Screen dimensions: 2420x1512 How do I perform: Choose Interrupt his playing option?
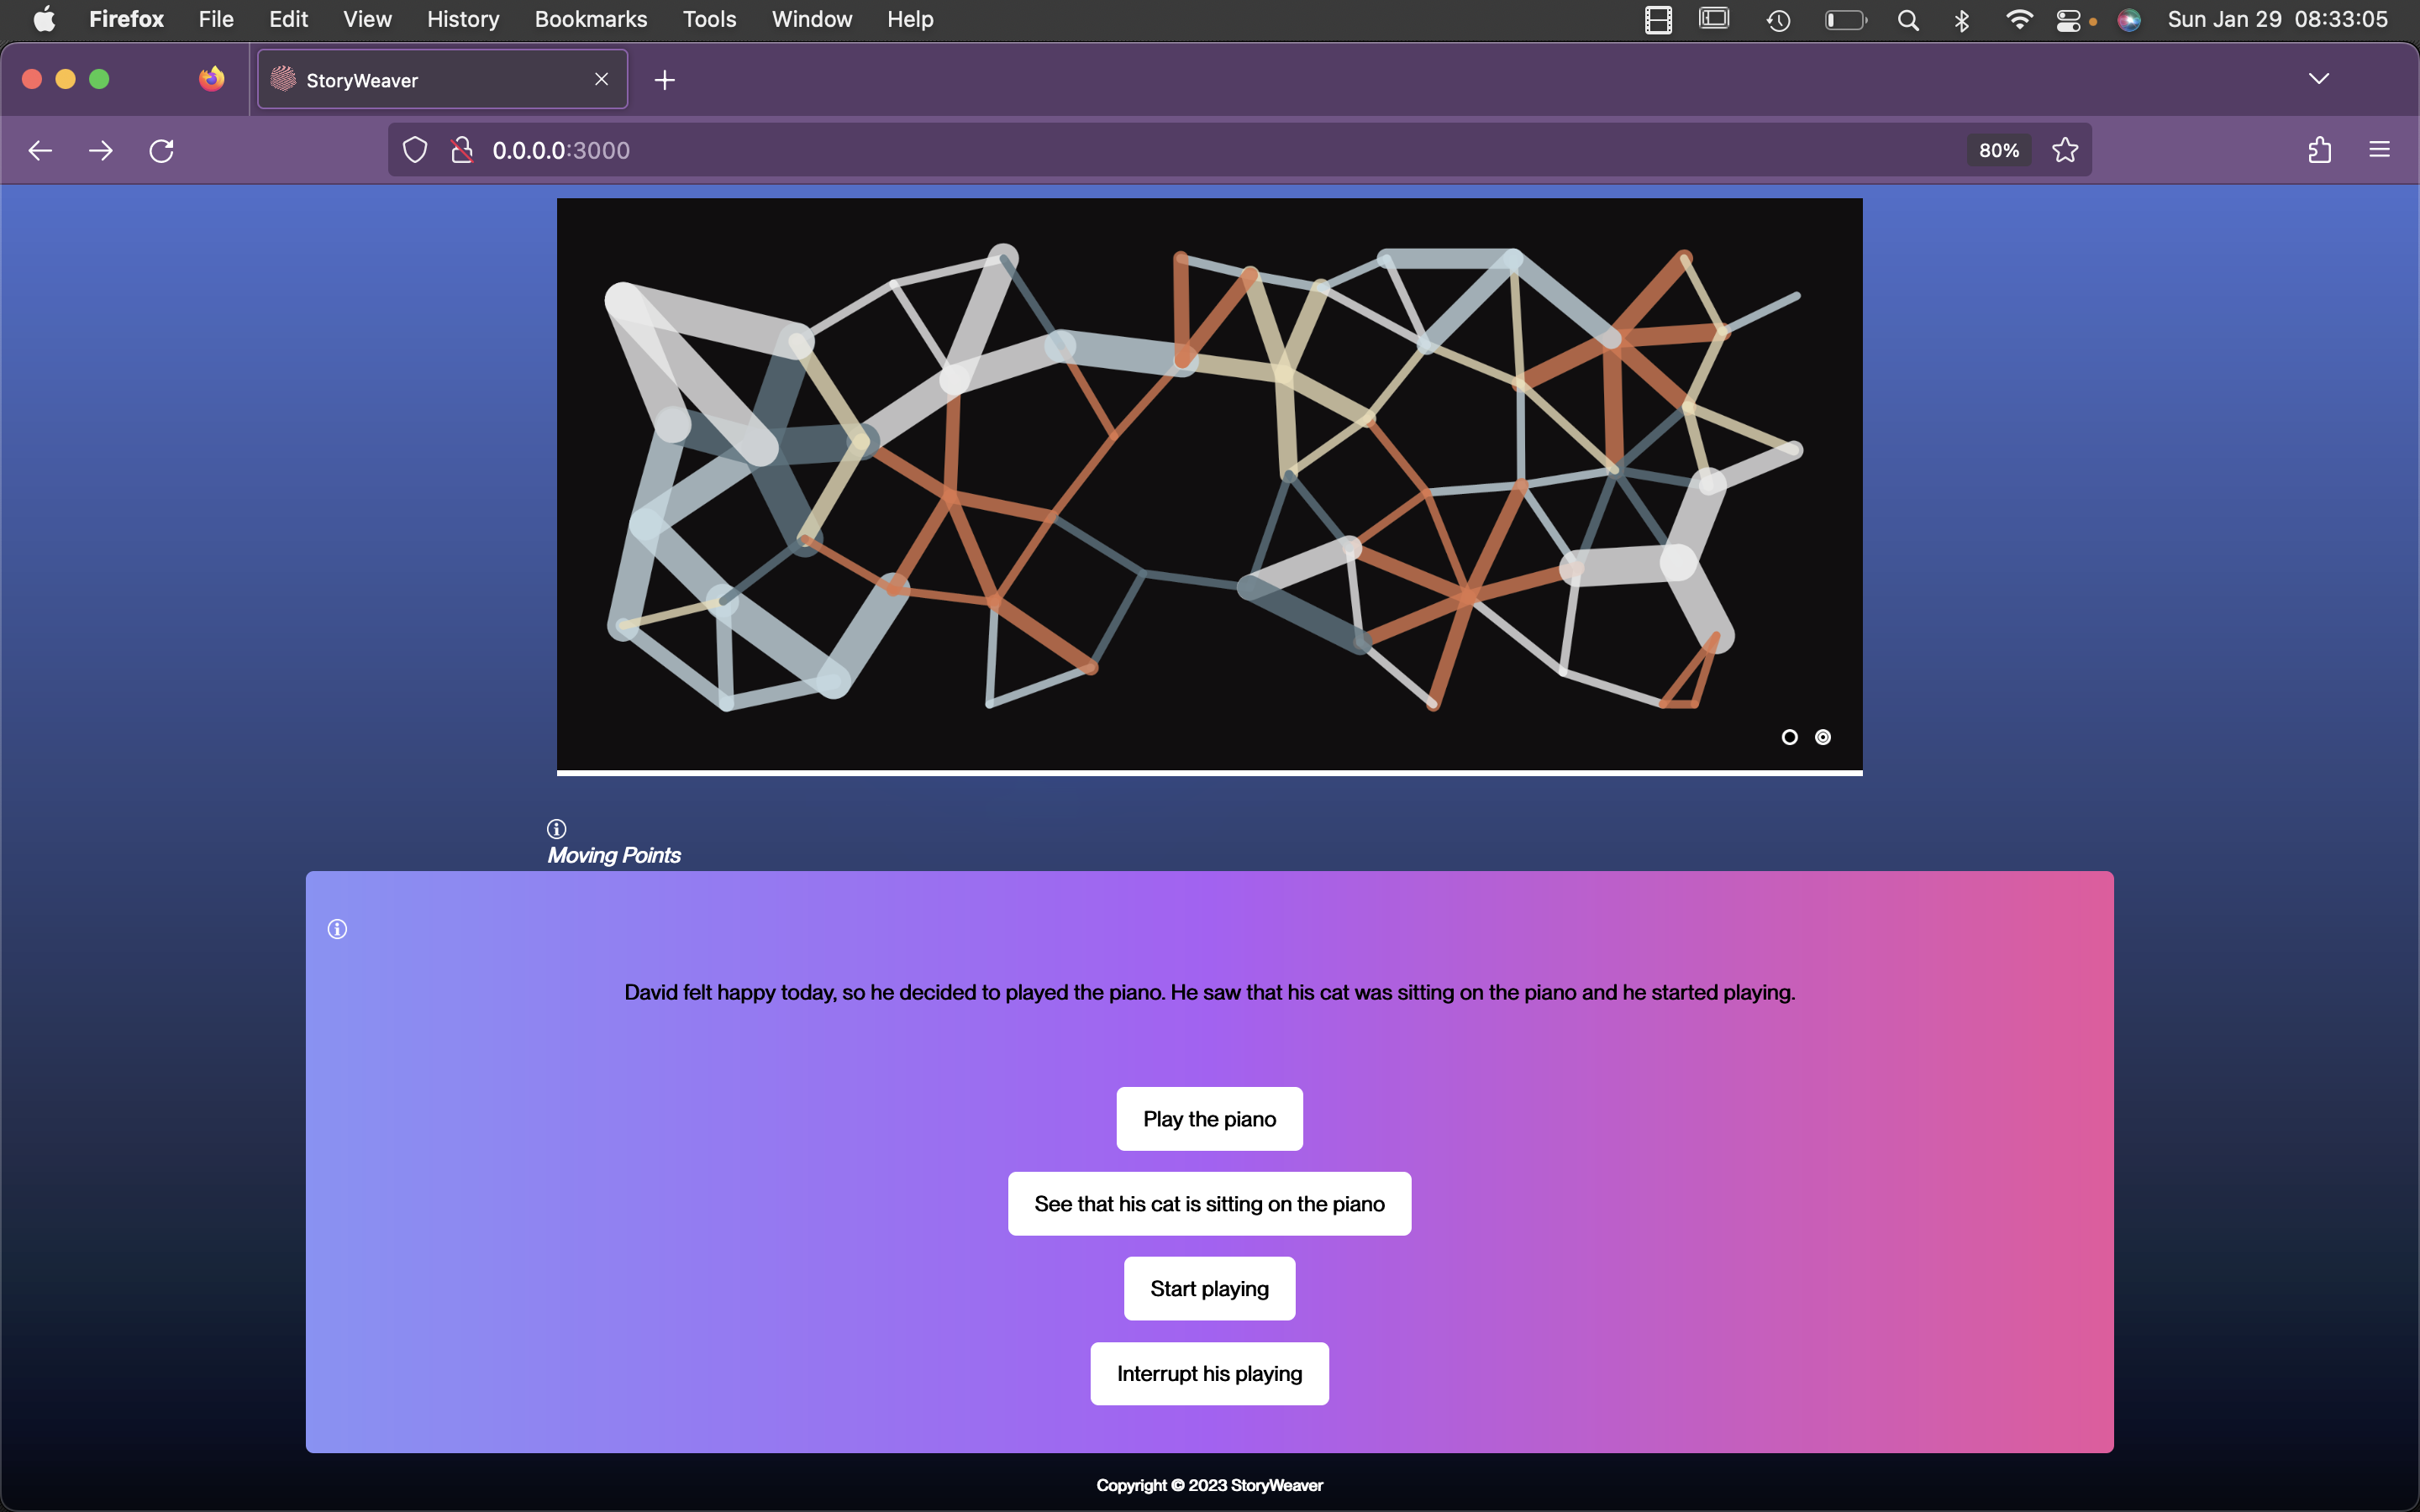pos(1209,1373)
